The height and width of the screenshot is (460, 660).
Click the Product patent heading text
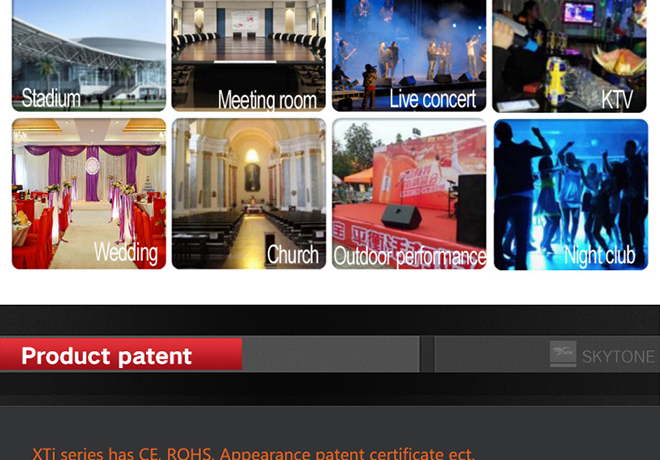point(106,356)
